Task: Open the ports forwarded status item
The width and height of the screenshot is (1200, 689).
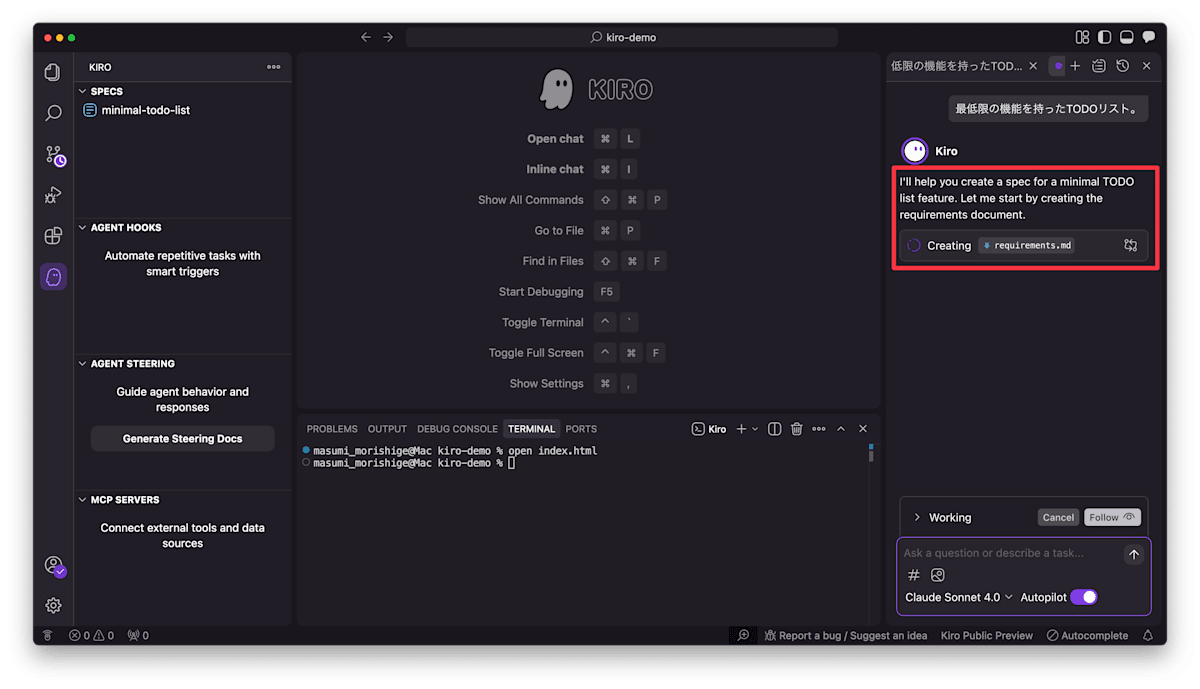Action: (138, 635)
